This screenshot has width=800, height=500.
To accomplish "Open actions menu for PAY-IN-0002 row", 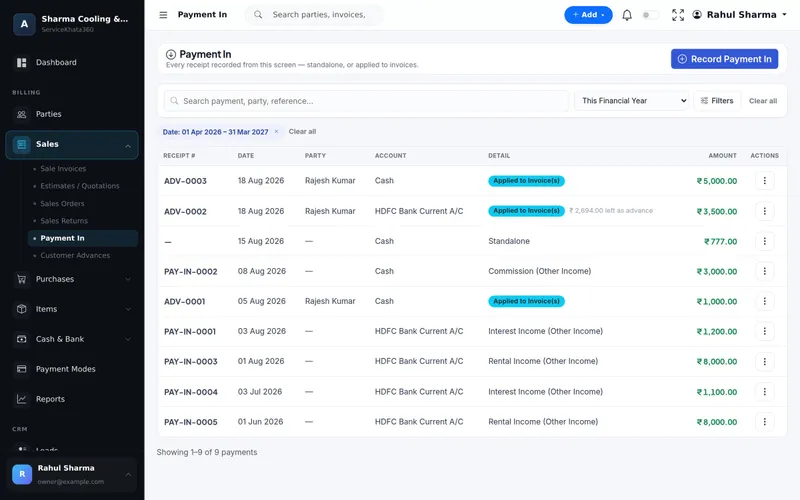I will click(x=764, y=271).
